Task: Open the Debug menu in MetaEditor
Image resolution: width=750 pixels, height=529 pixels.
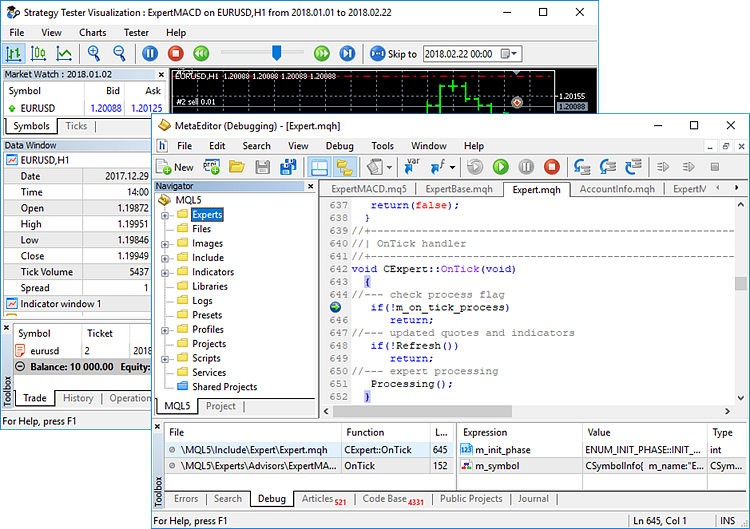Action: tap(340, 146)
